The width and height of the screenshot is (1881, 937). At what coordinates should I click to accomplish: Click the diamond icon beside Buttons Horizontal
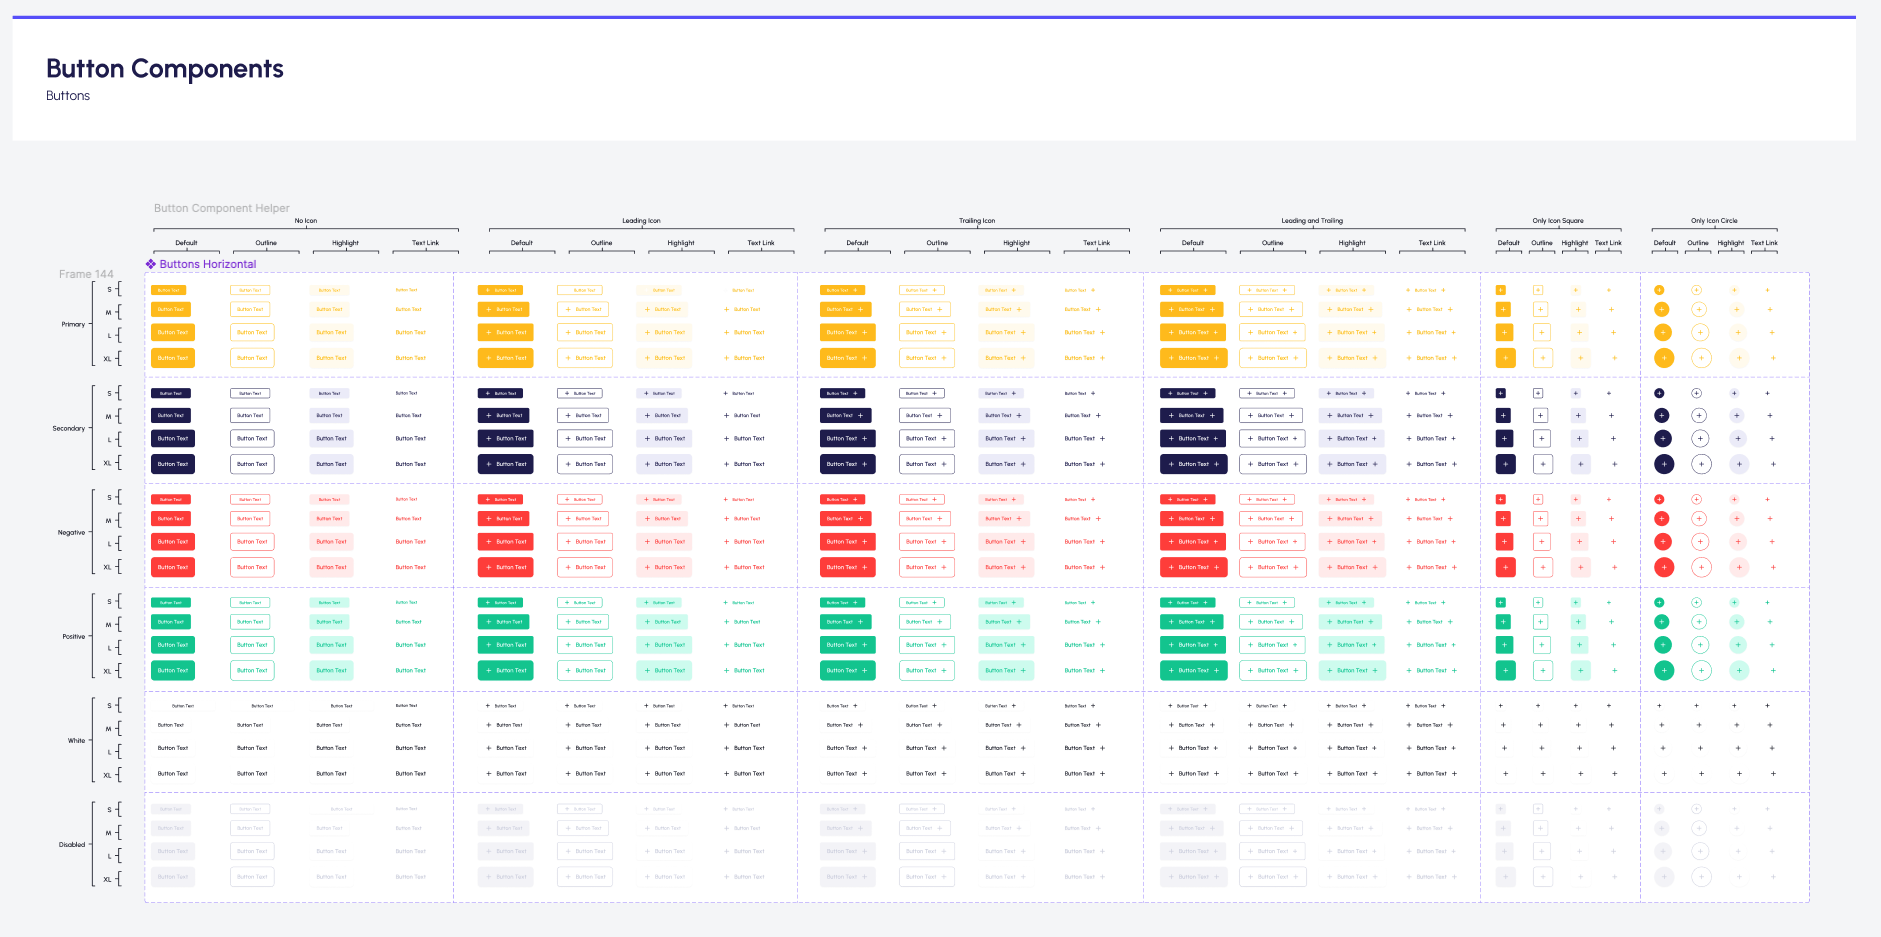pyautogui.click(x=151, y=264)
